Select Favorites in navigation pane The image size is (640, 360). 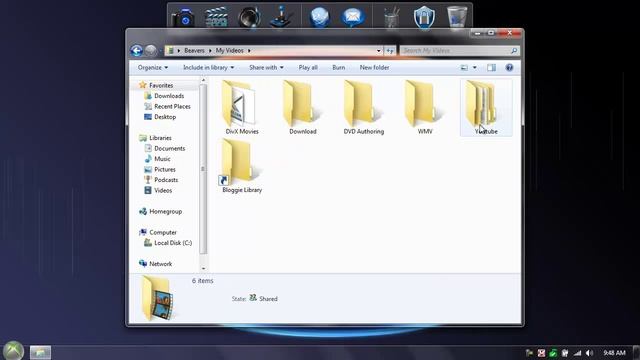pos(161,85)
